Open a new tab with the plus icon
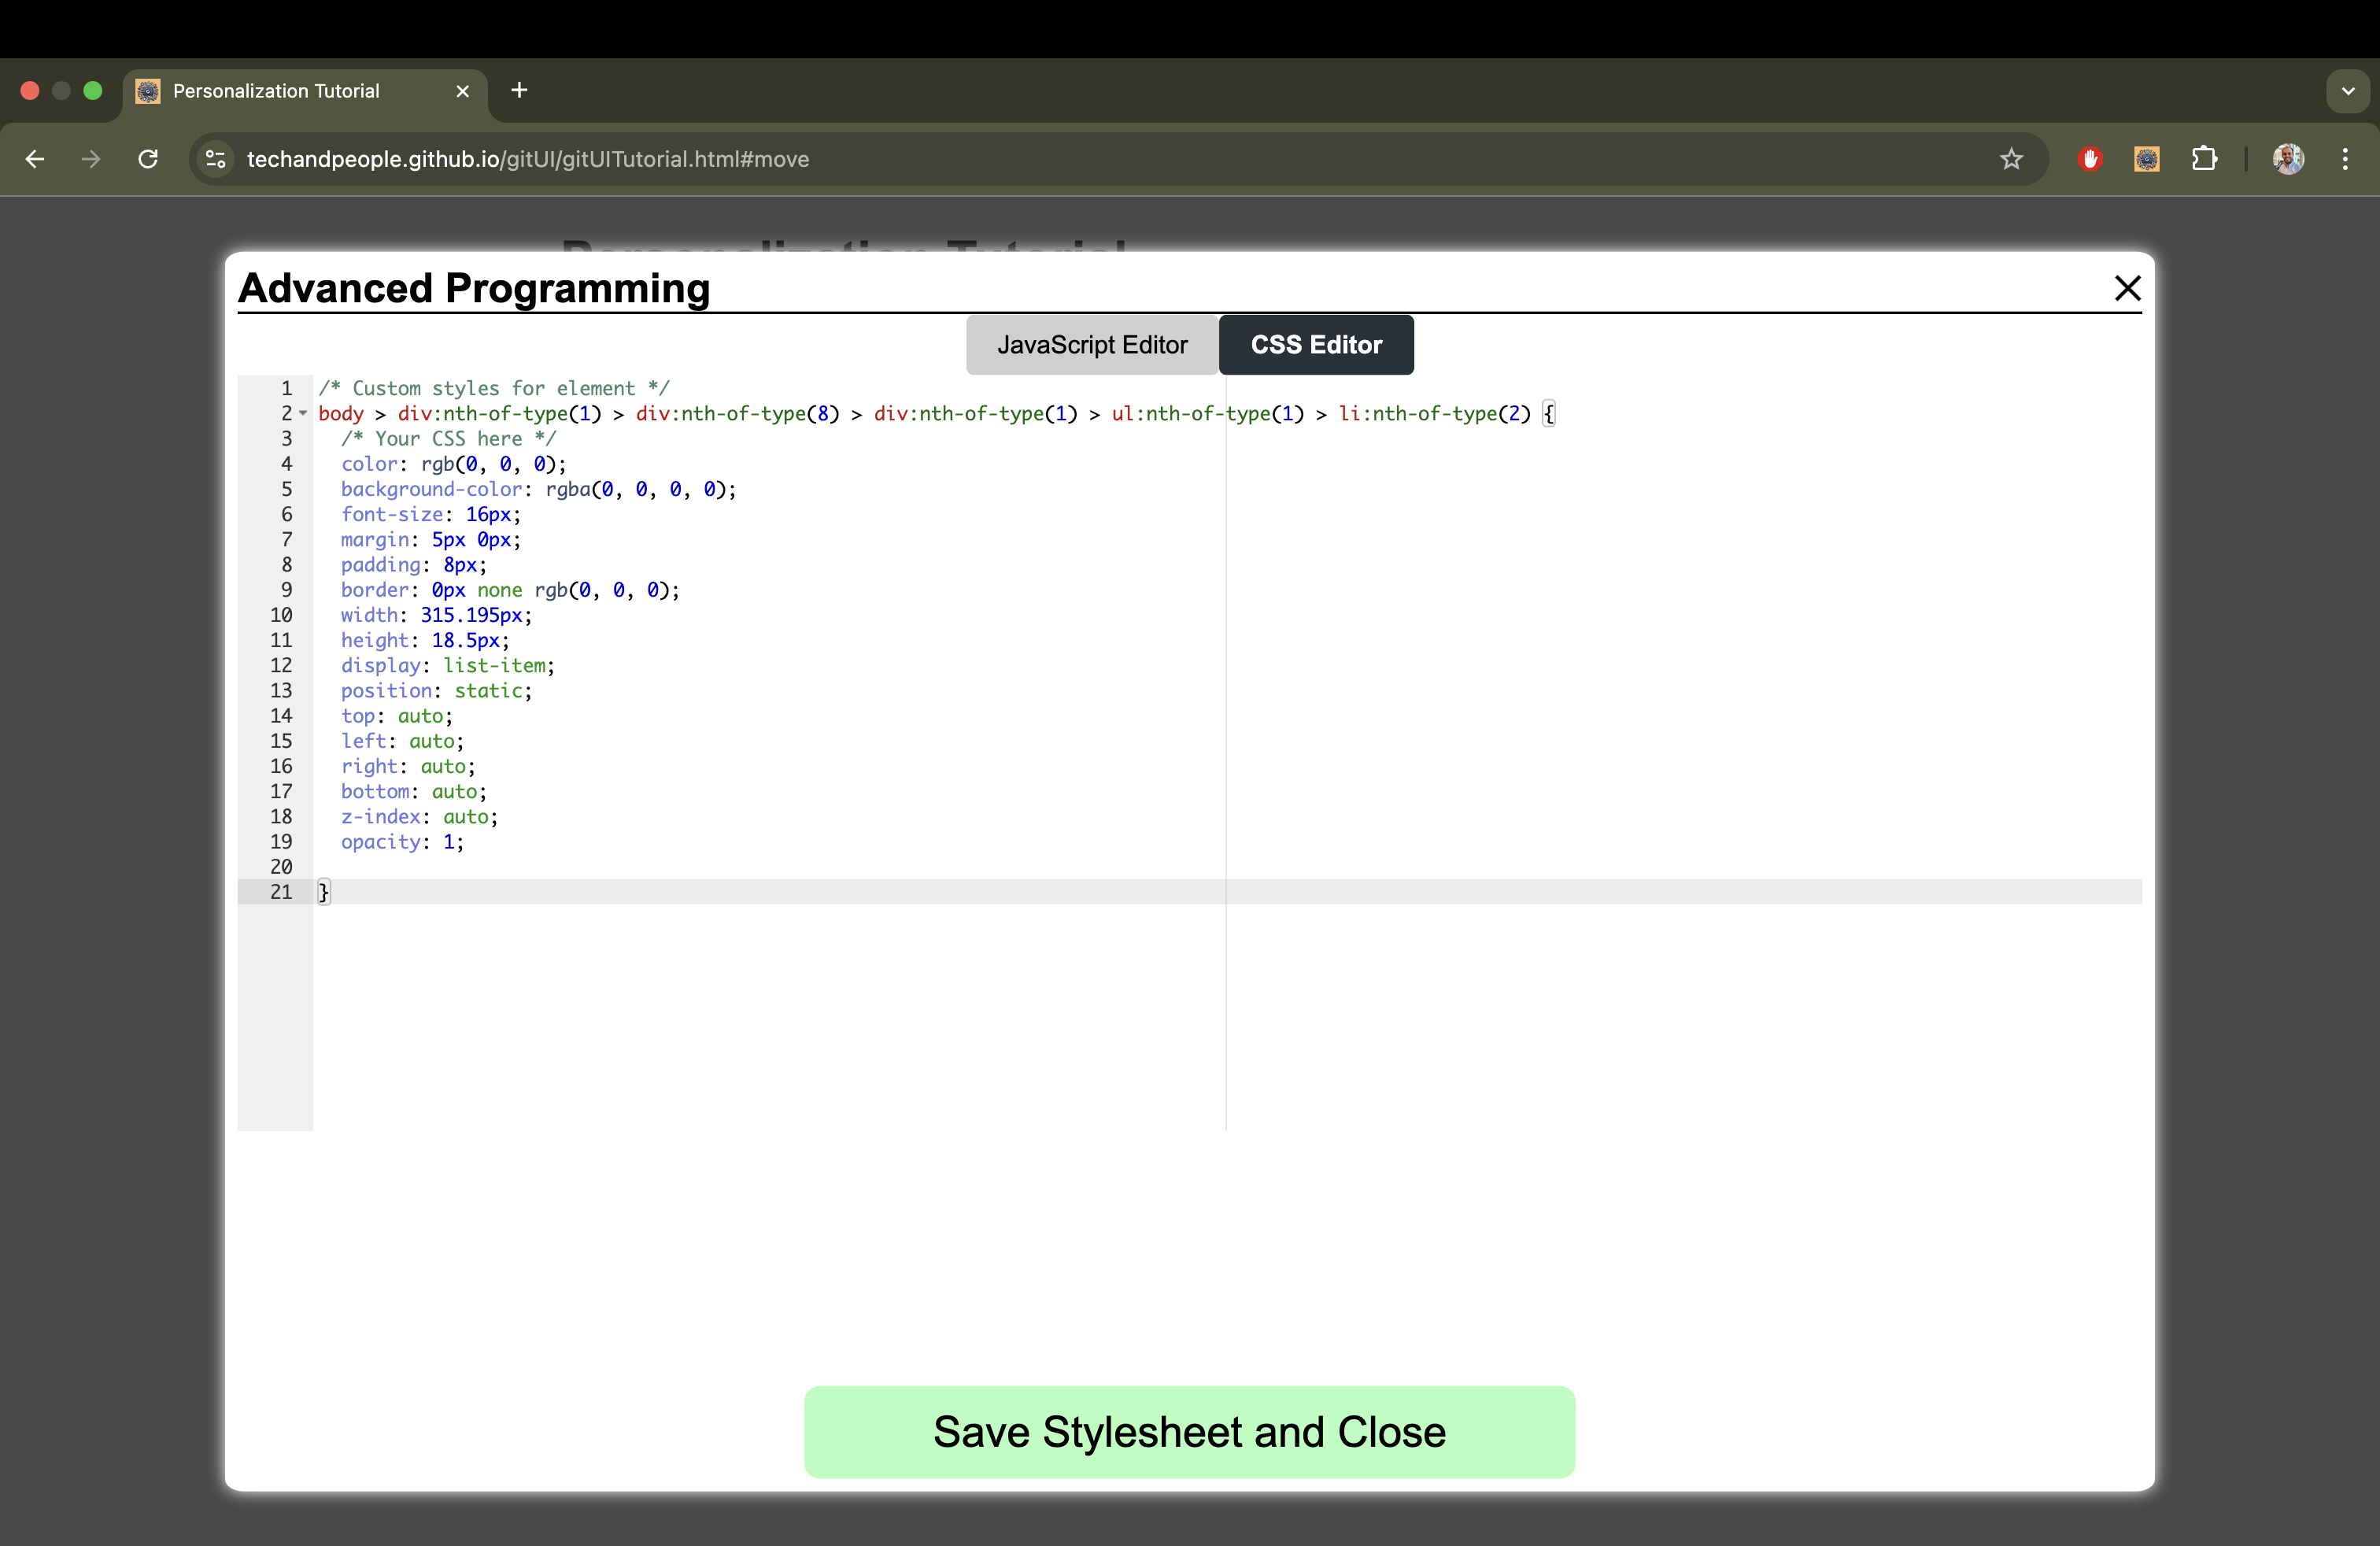The width and height of the screenshot is (2380, 1546). (x=518, y=90)
